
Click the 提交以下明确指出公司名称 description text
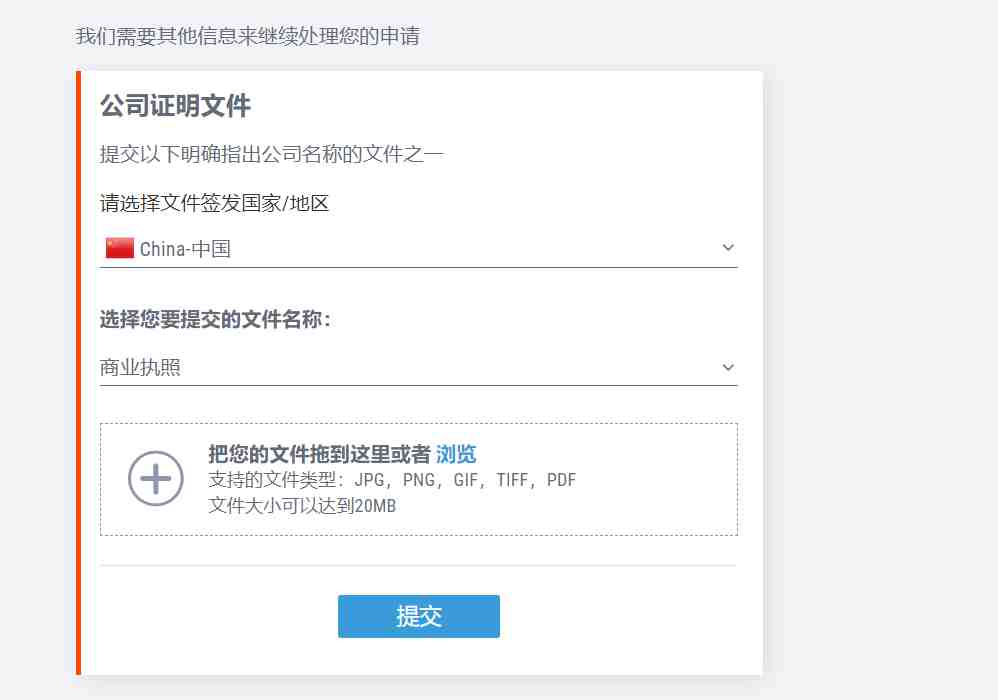(272, 154)
